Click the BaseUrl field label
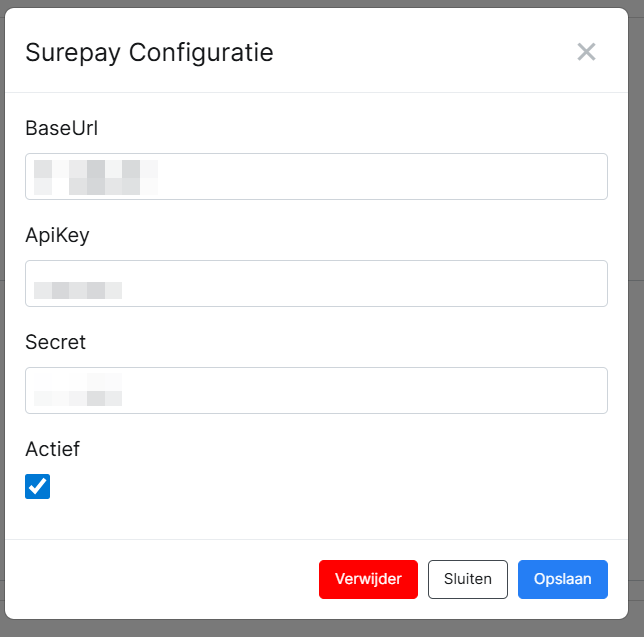The width and height of the screenshot is (644, 637). pos(61,128)
